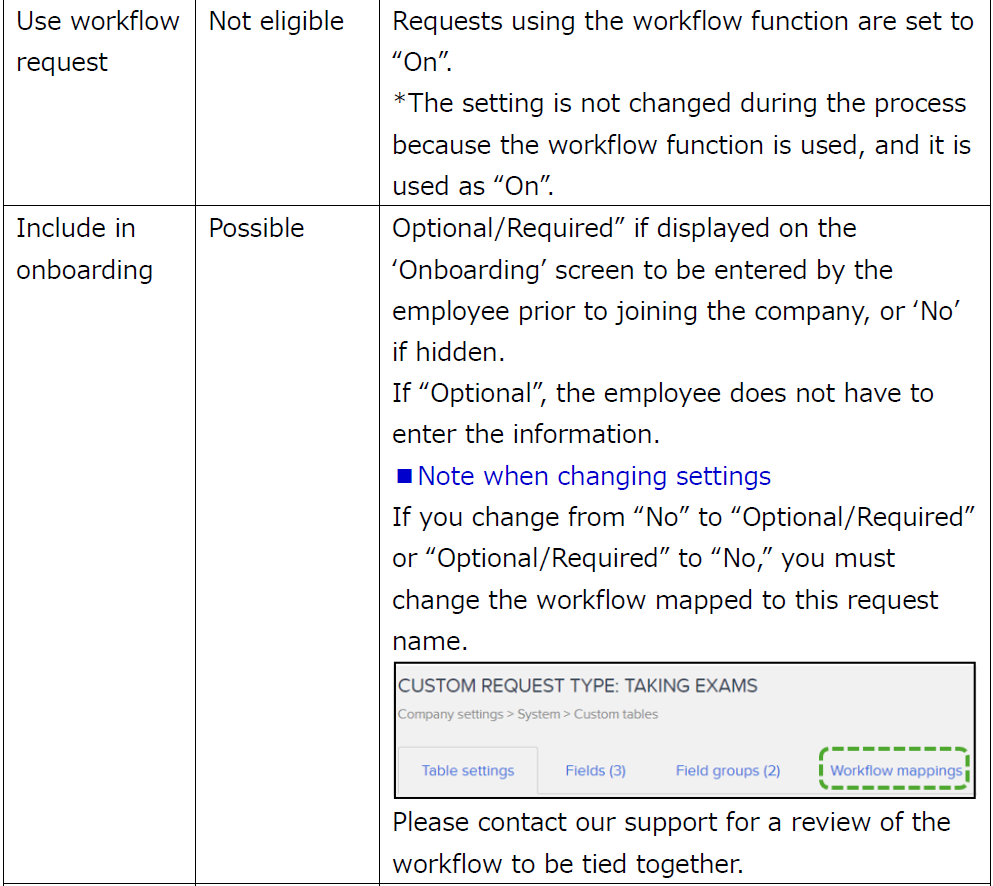Click the Company settings breadcrumb

point(450,714)
